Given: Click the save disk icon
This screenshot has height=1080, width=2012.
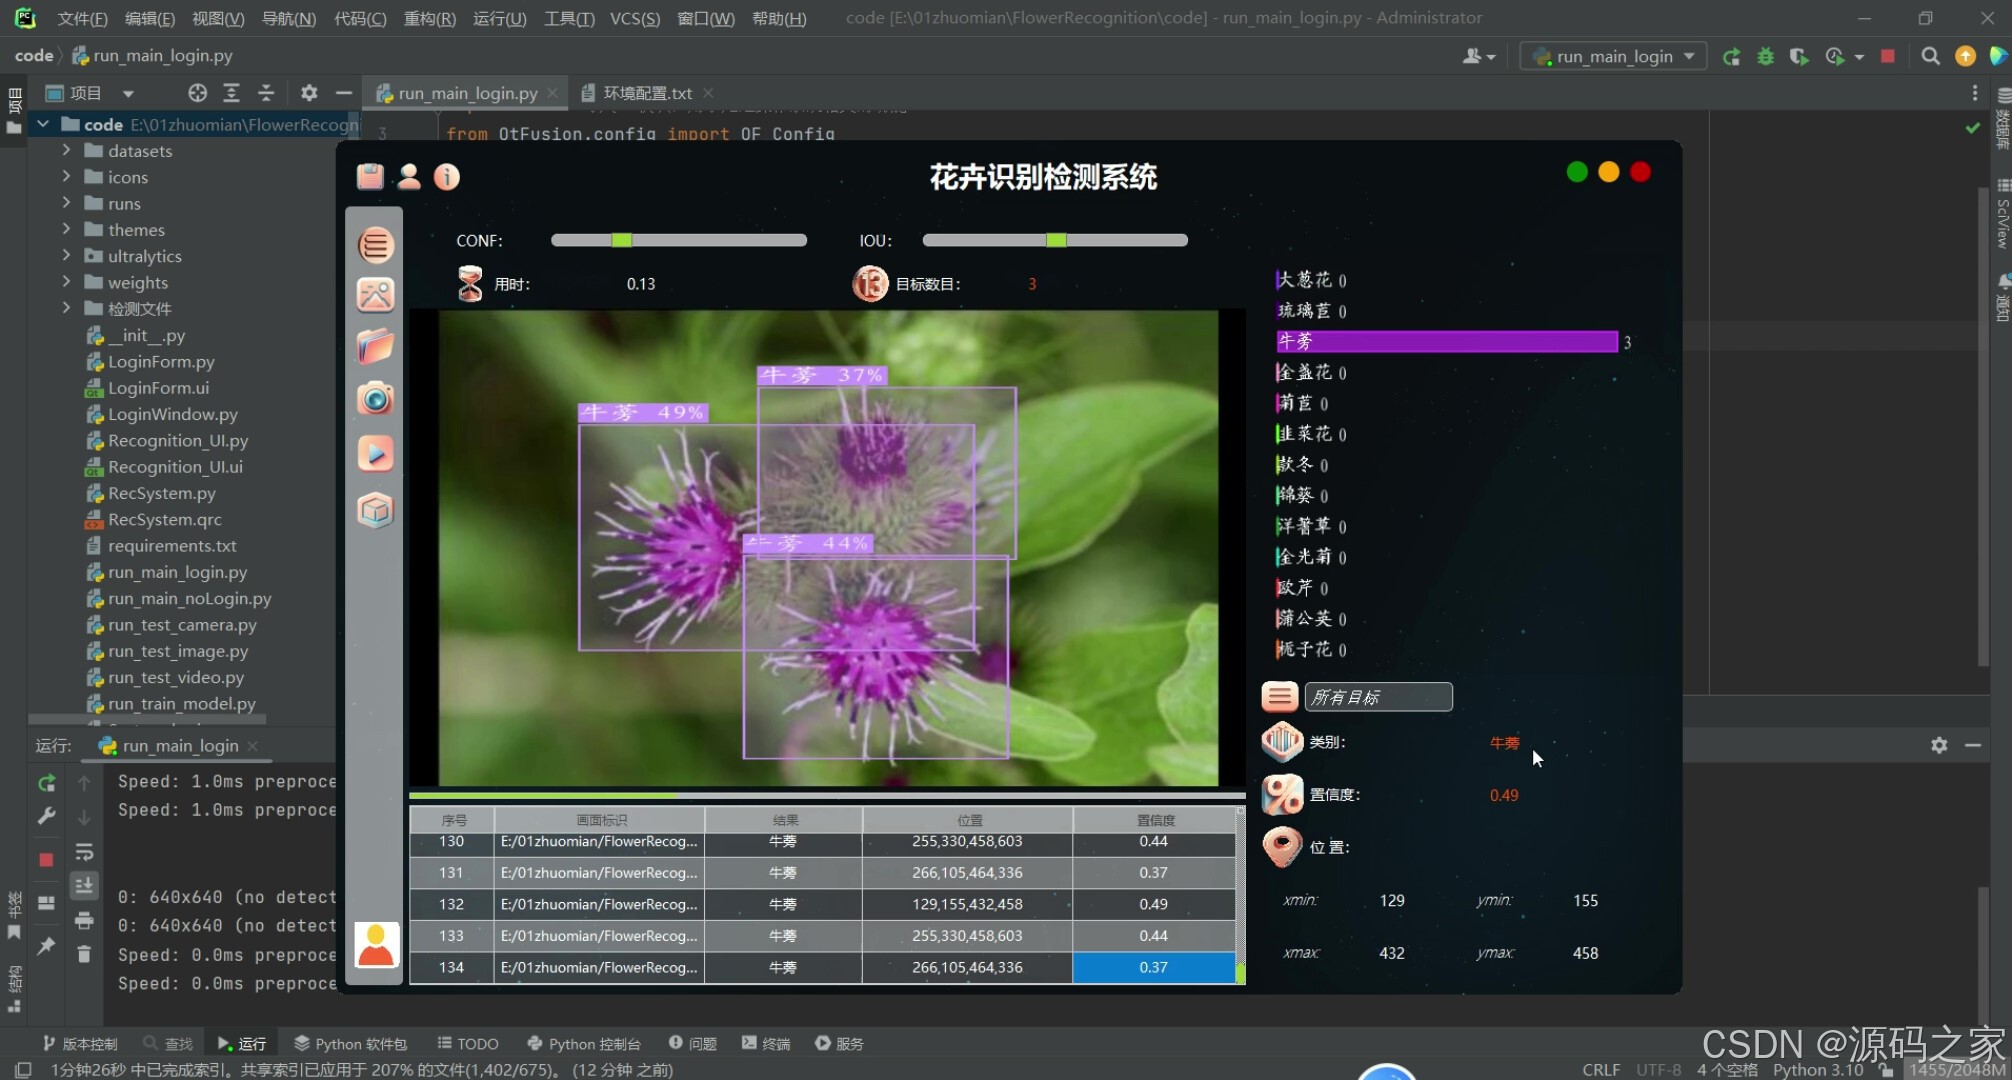Looking at the screenshot, I should point(370,177).
